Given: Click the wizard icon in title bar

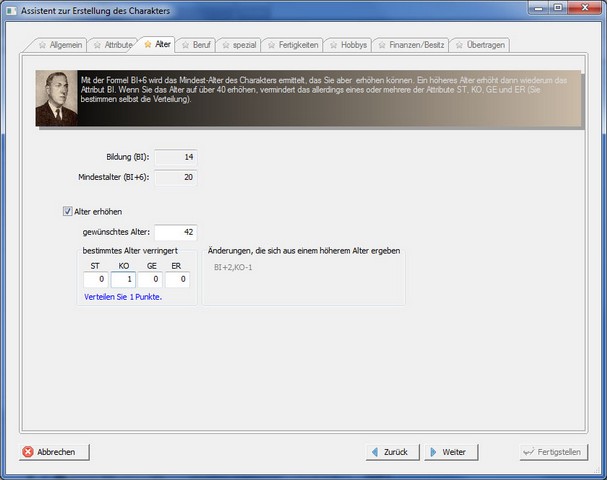Looking at the screenshot, I should (x=12, y=10).
